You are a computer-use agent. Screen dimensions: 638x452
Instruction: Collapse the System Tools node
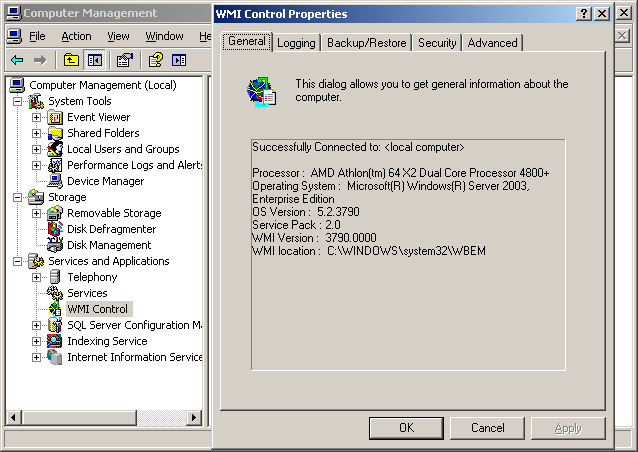coord(17,101)
